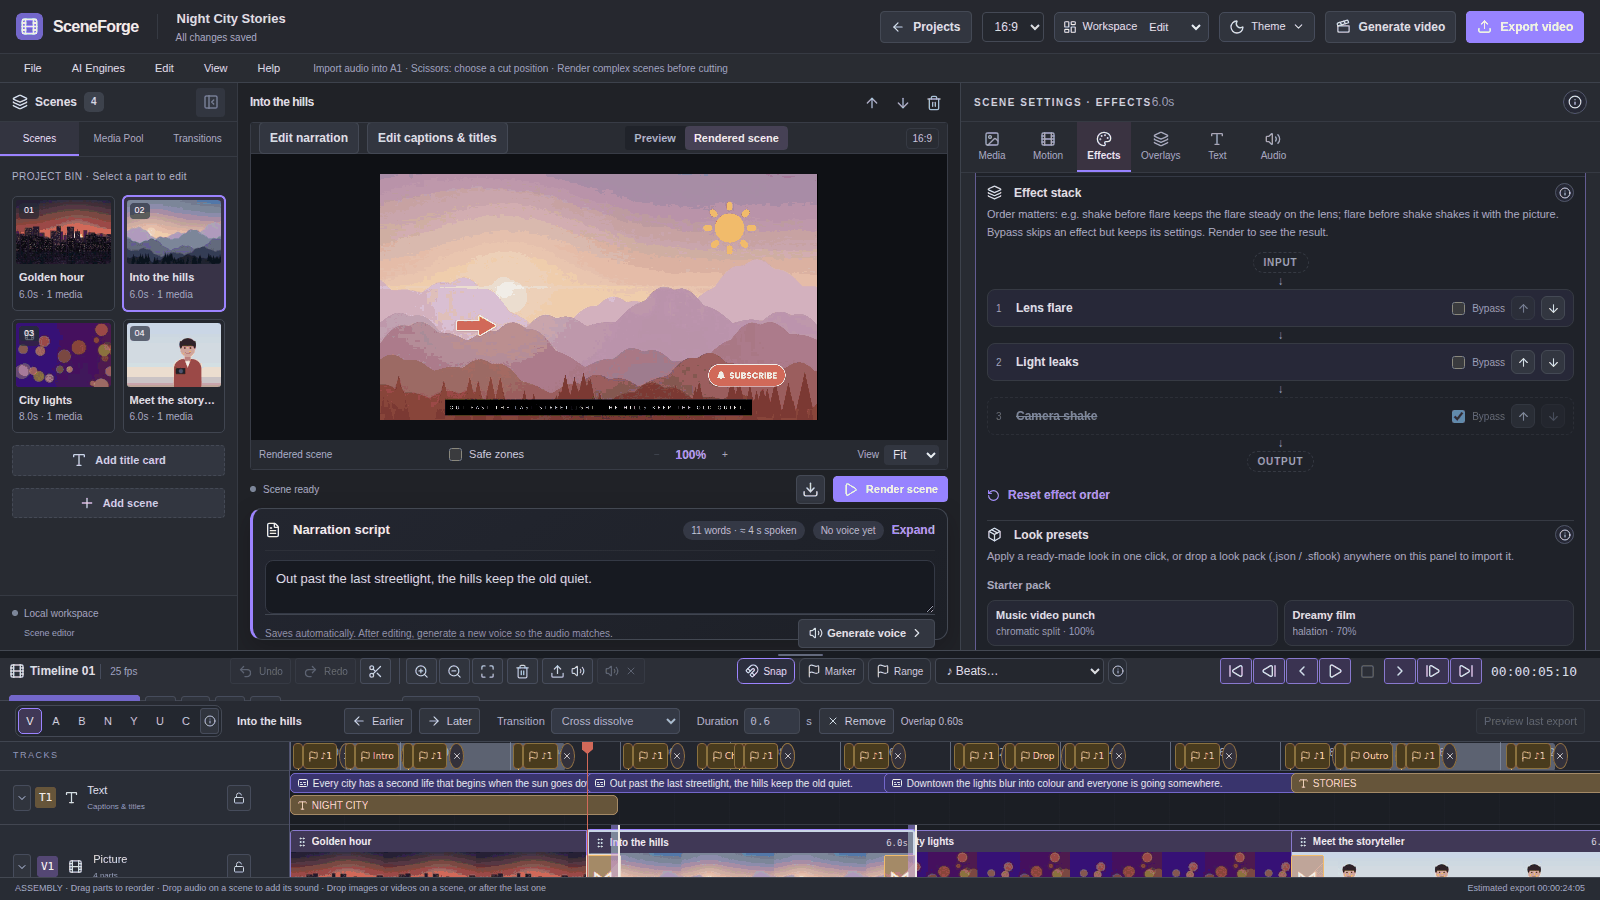Enable Bypass for Light leaks effect
Screen dimensions: 1600x900
(1458, 362)
